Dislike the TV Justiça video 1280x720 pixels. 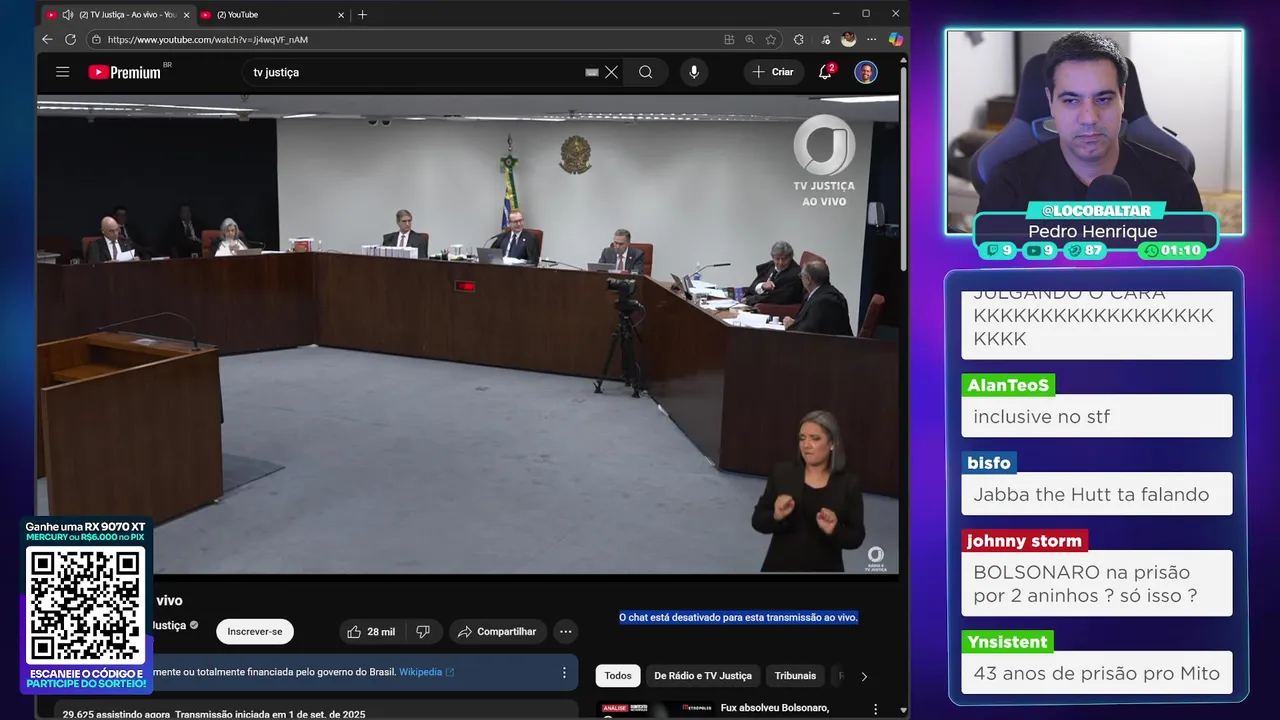[423, 632]
